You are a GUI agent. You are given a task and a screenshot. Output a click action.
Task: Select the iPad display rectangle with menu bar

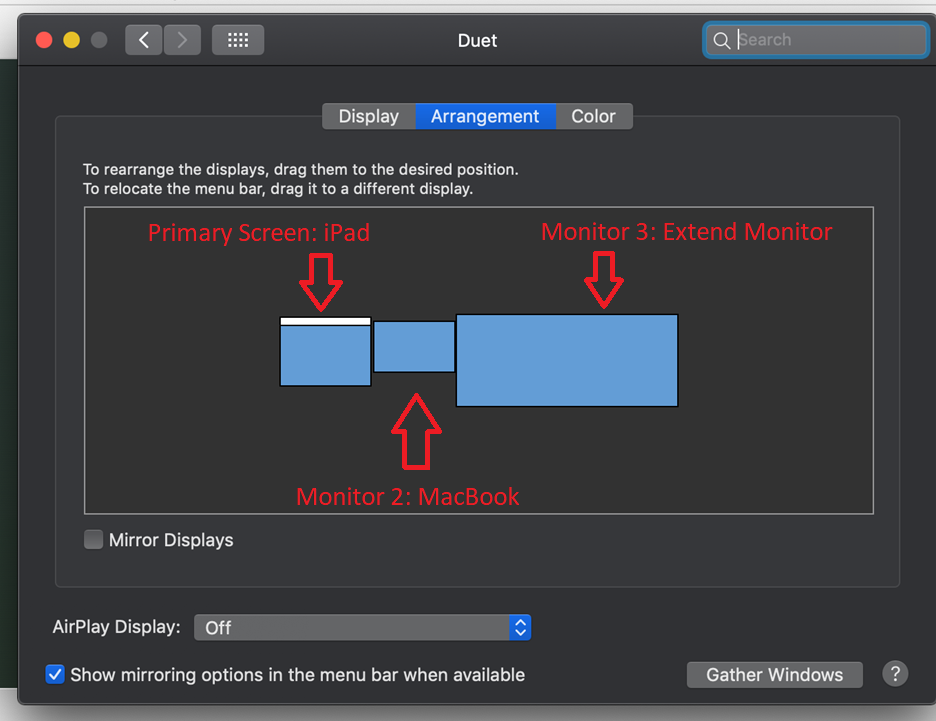(325, 352)
